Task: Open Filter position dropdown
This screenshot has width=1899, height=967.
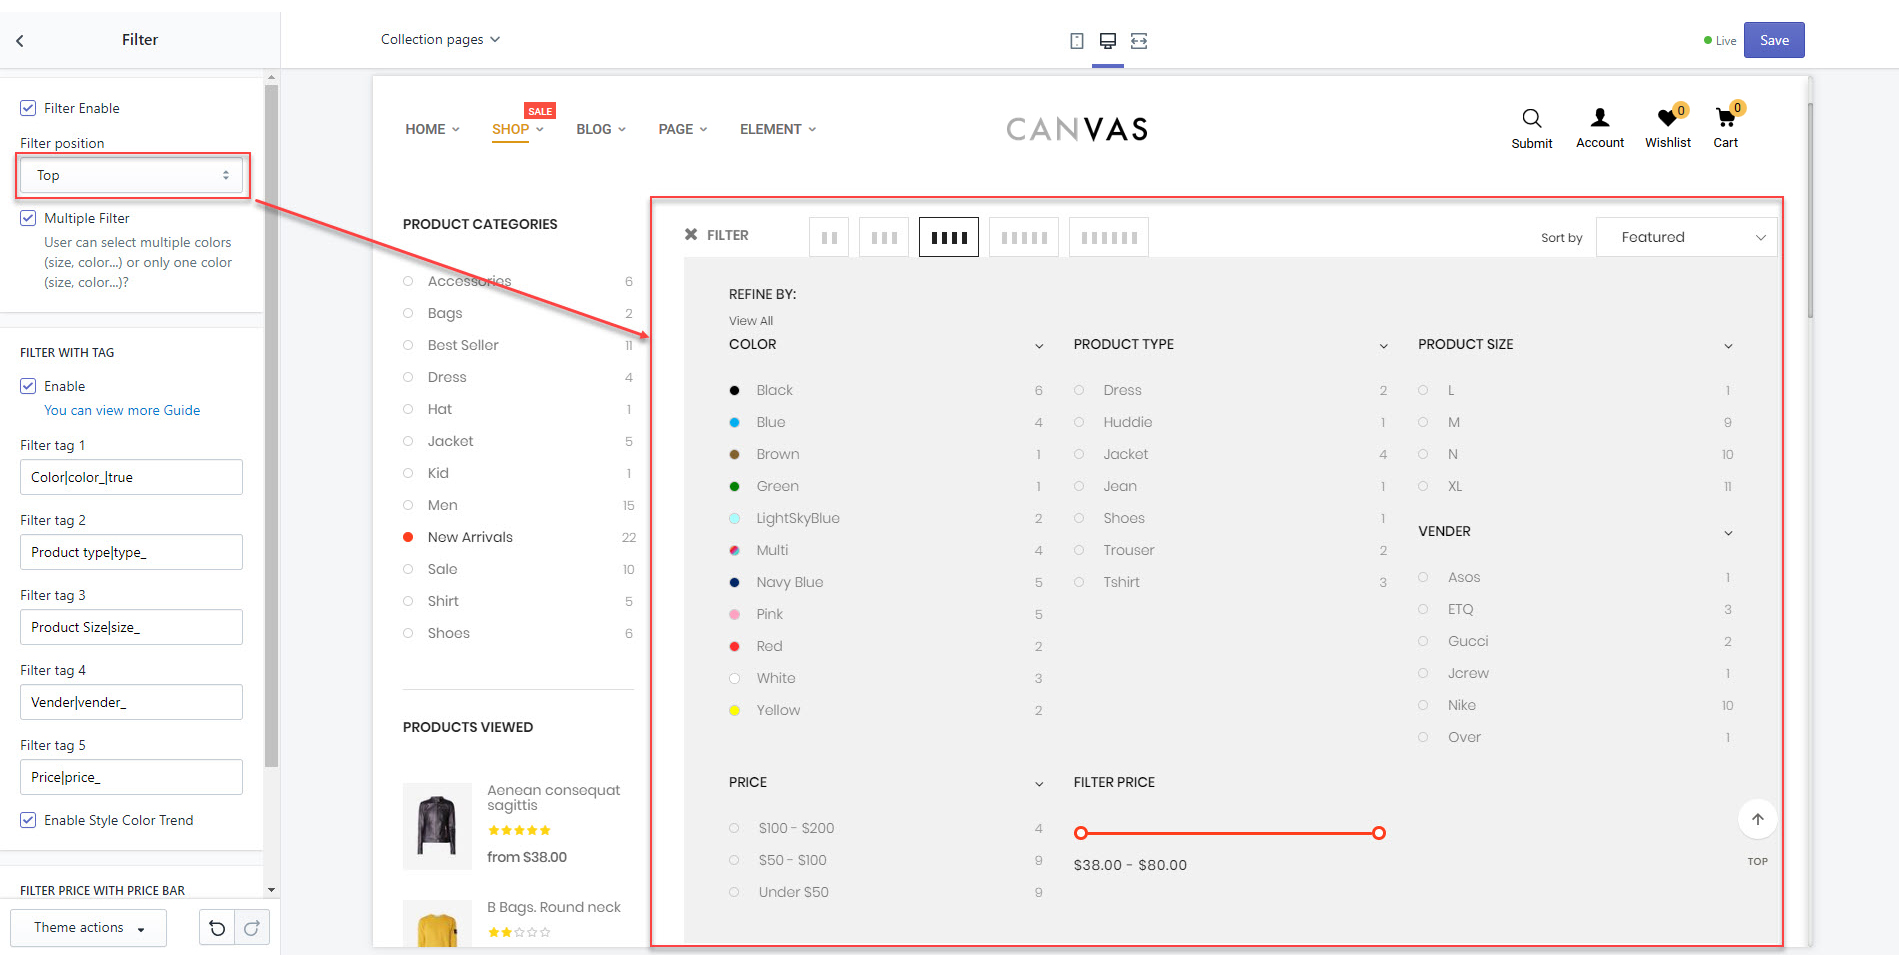Action: coord(132,175)
